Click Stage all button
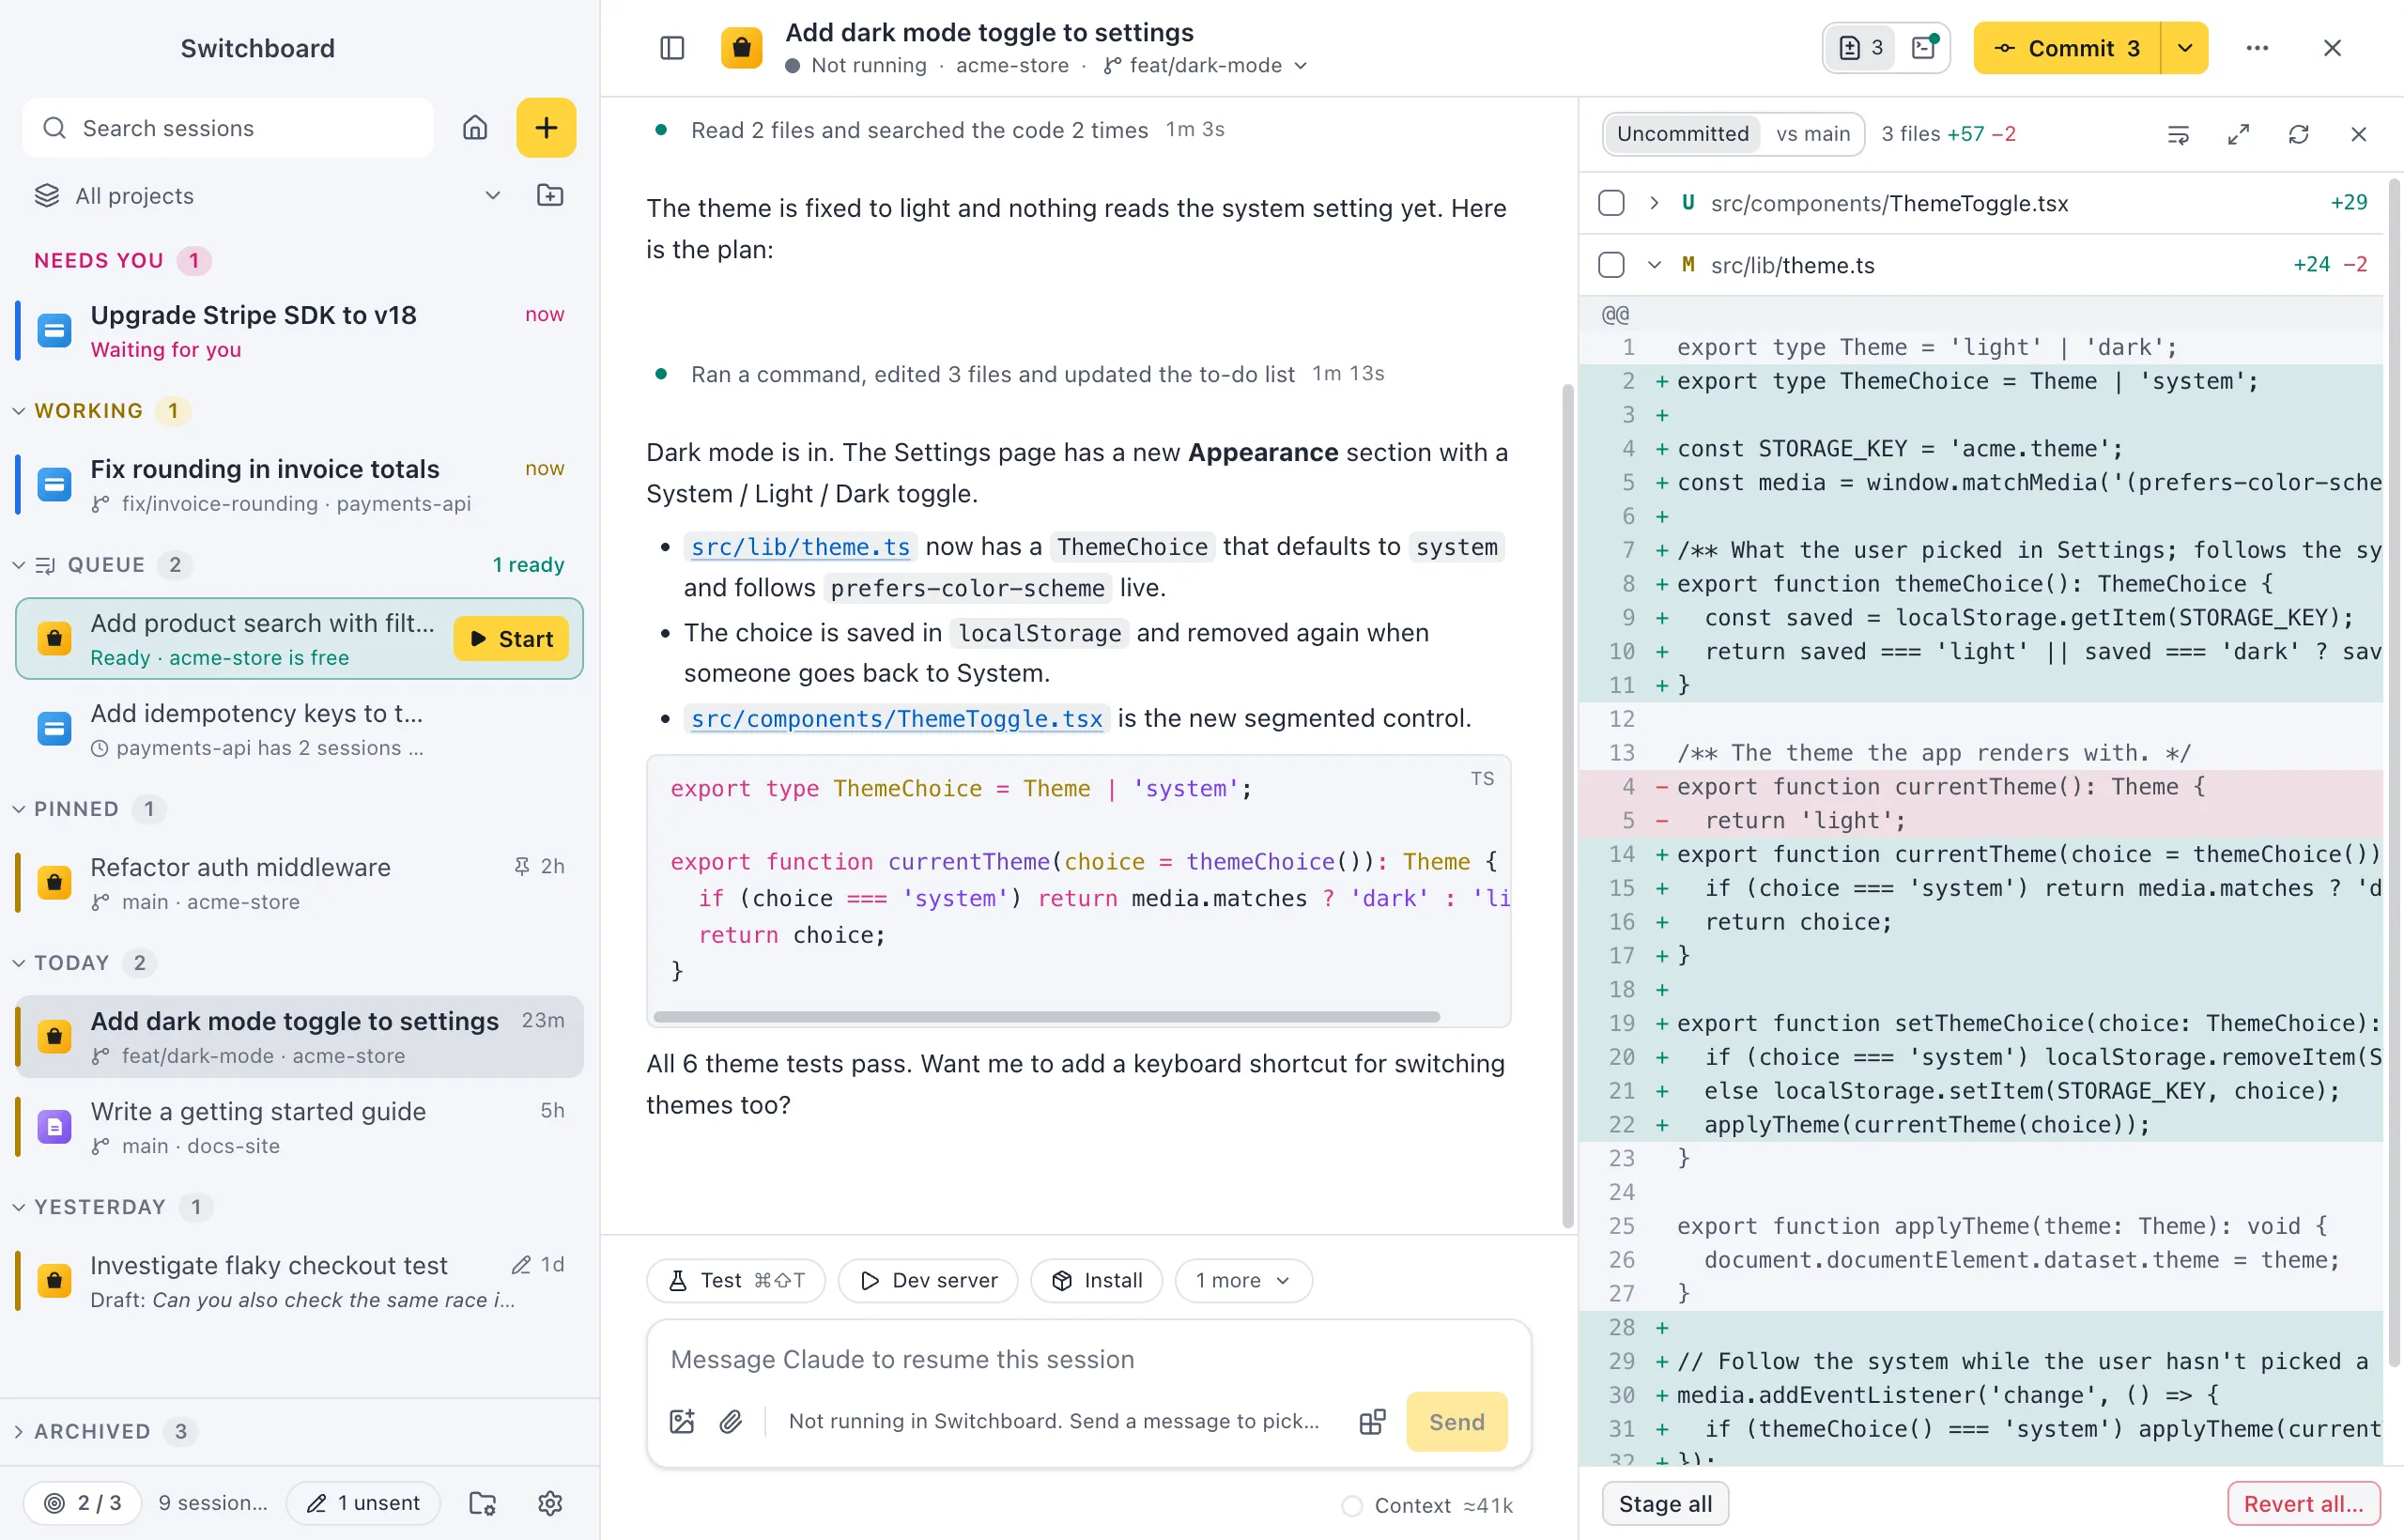2404x1540 pixels. (x=1665, y=1503)
